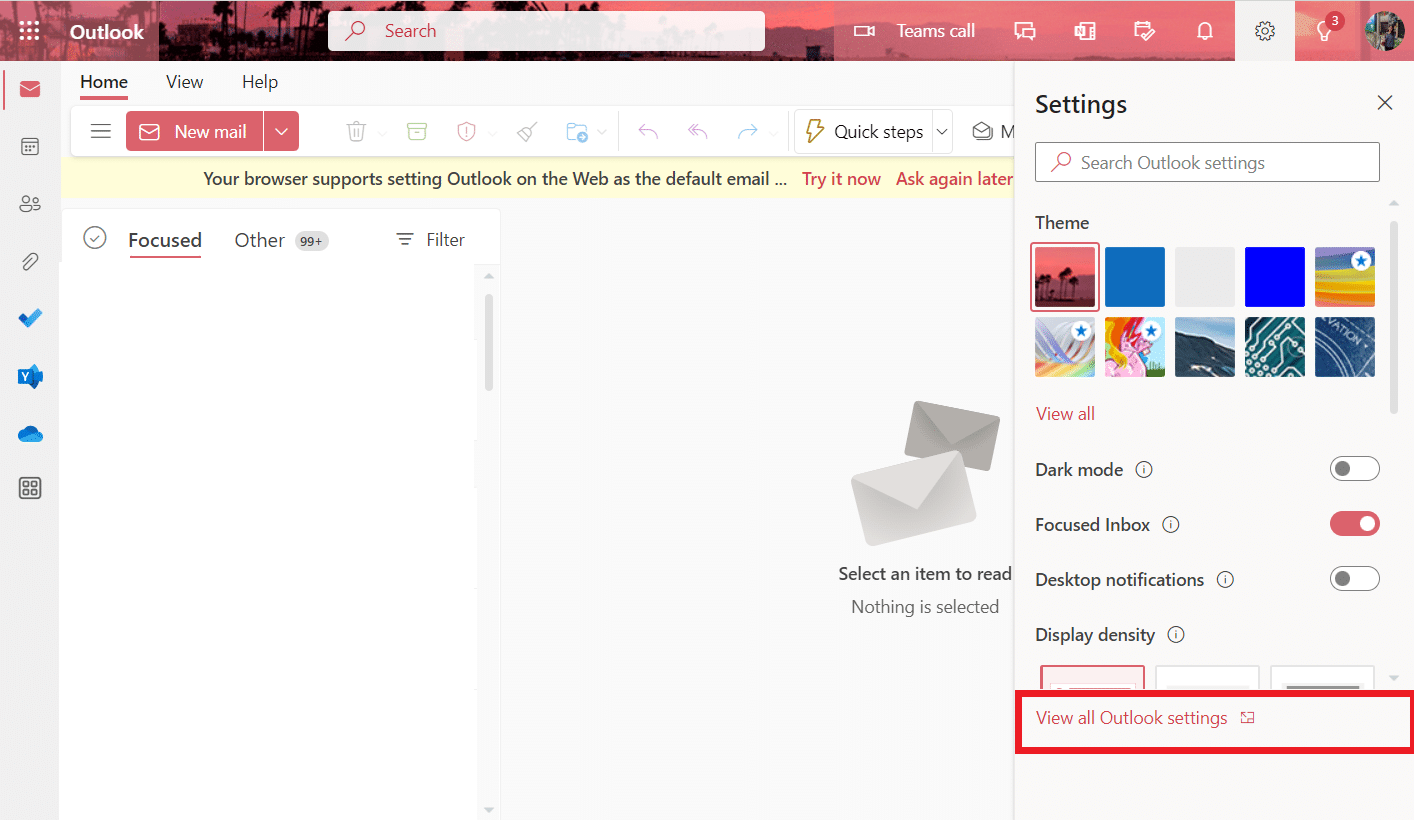Open the Calendar from the left sidebar
The height and width of the screenshot is (820, 1414).
(x=29, y=146)
